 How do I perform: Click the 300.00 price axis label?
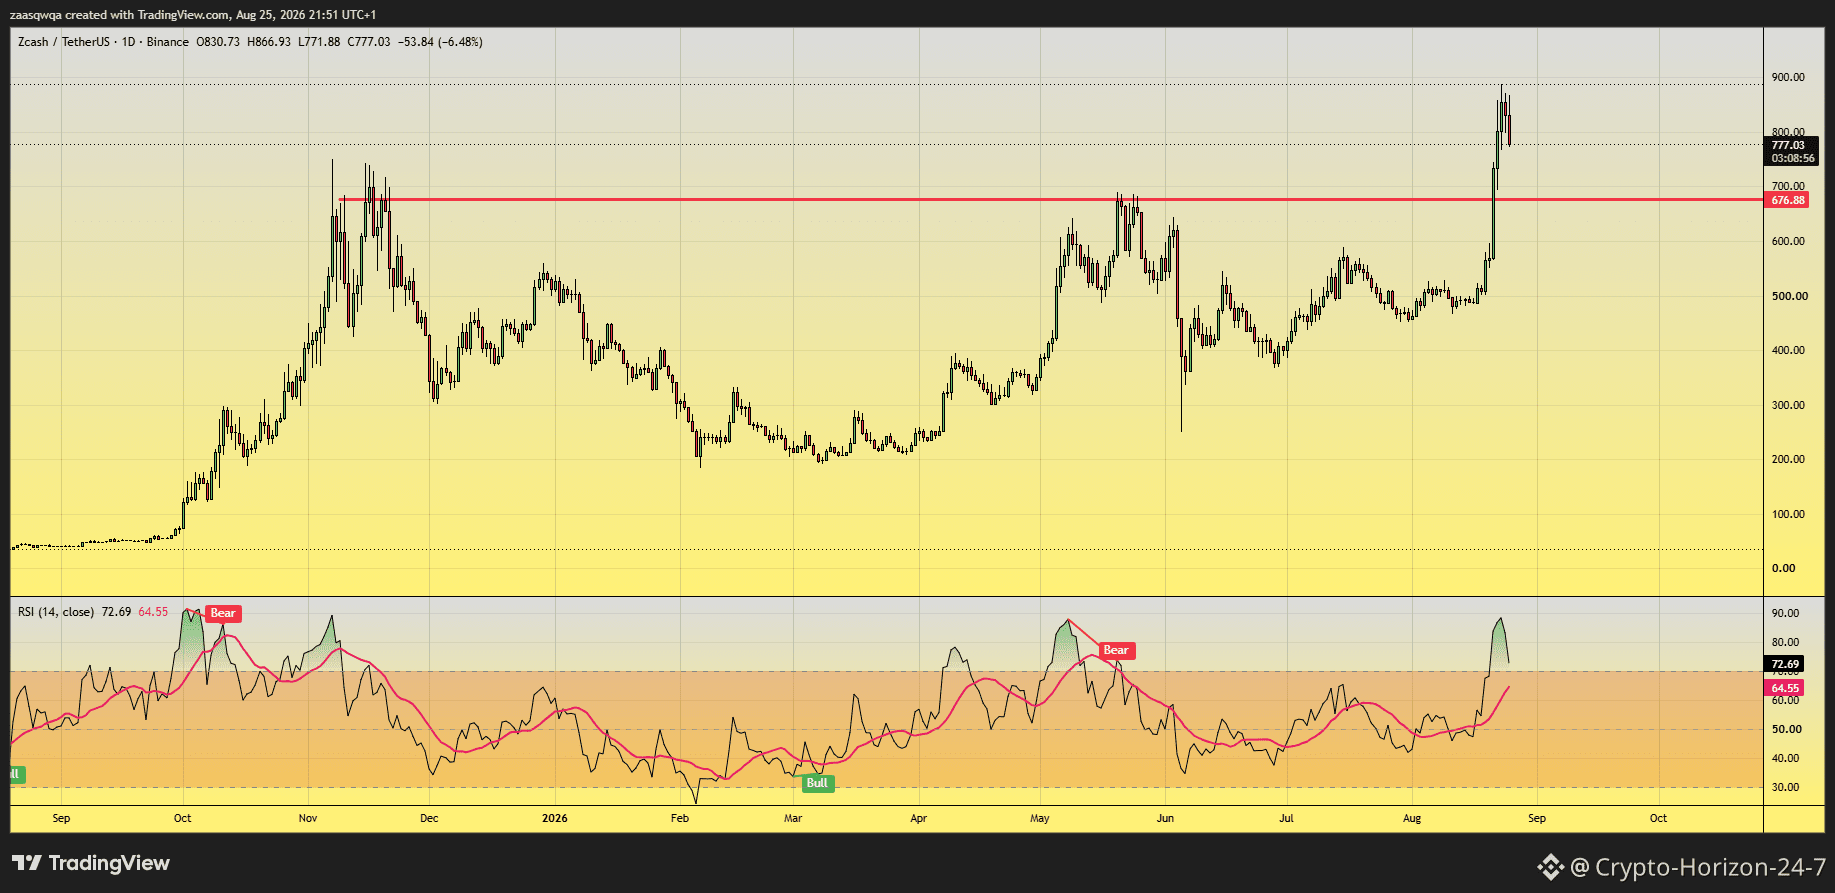tap(1788, 405)
